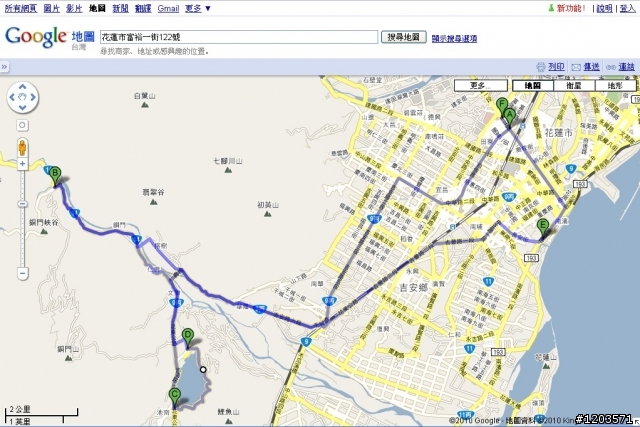Pan map up with the north arrow
Viewport: 640px width, 427px height.
pyautogui.click(x=22, y=87)
